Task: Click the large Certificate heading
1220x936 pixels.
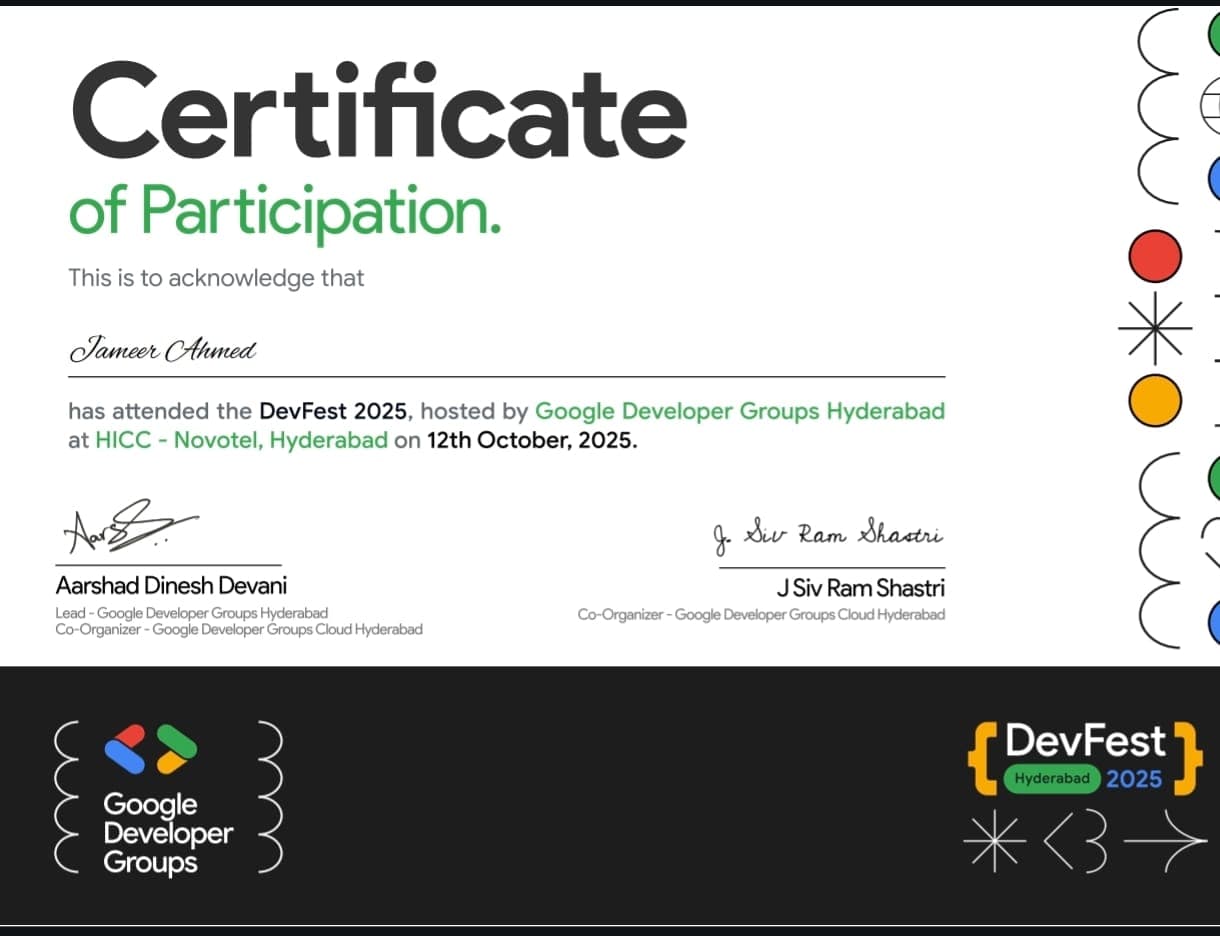Action: (x=378, y=108)
